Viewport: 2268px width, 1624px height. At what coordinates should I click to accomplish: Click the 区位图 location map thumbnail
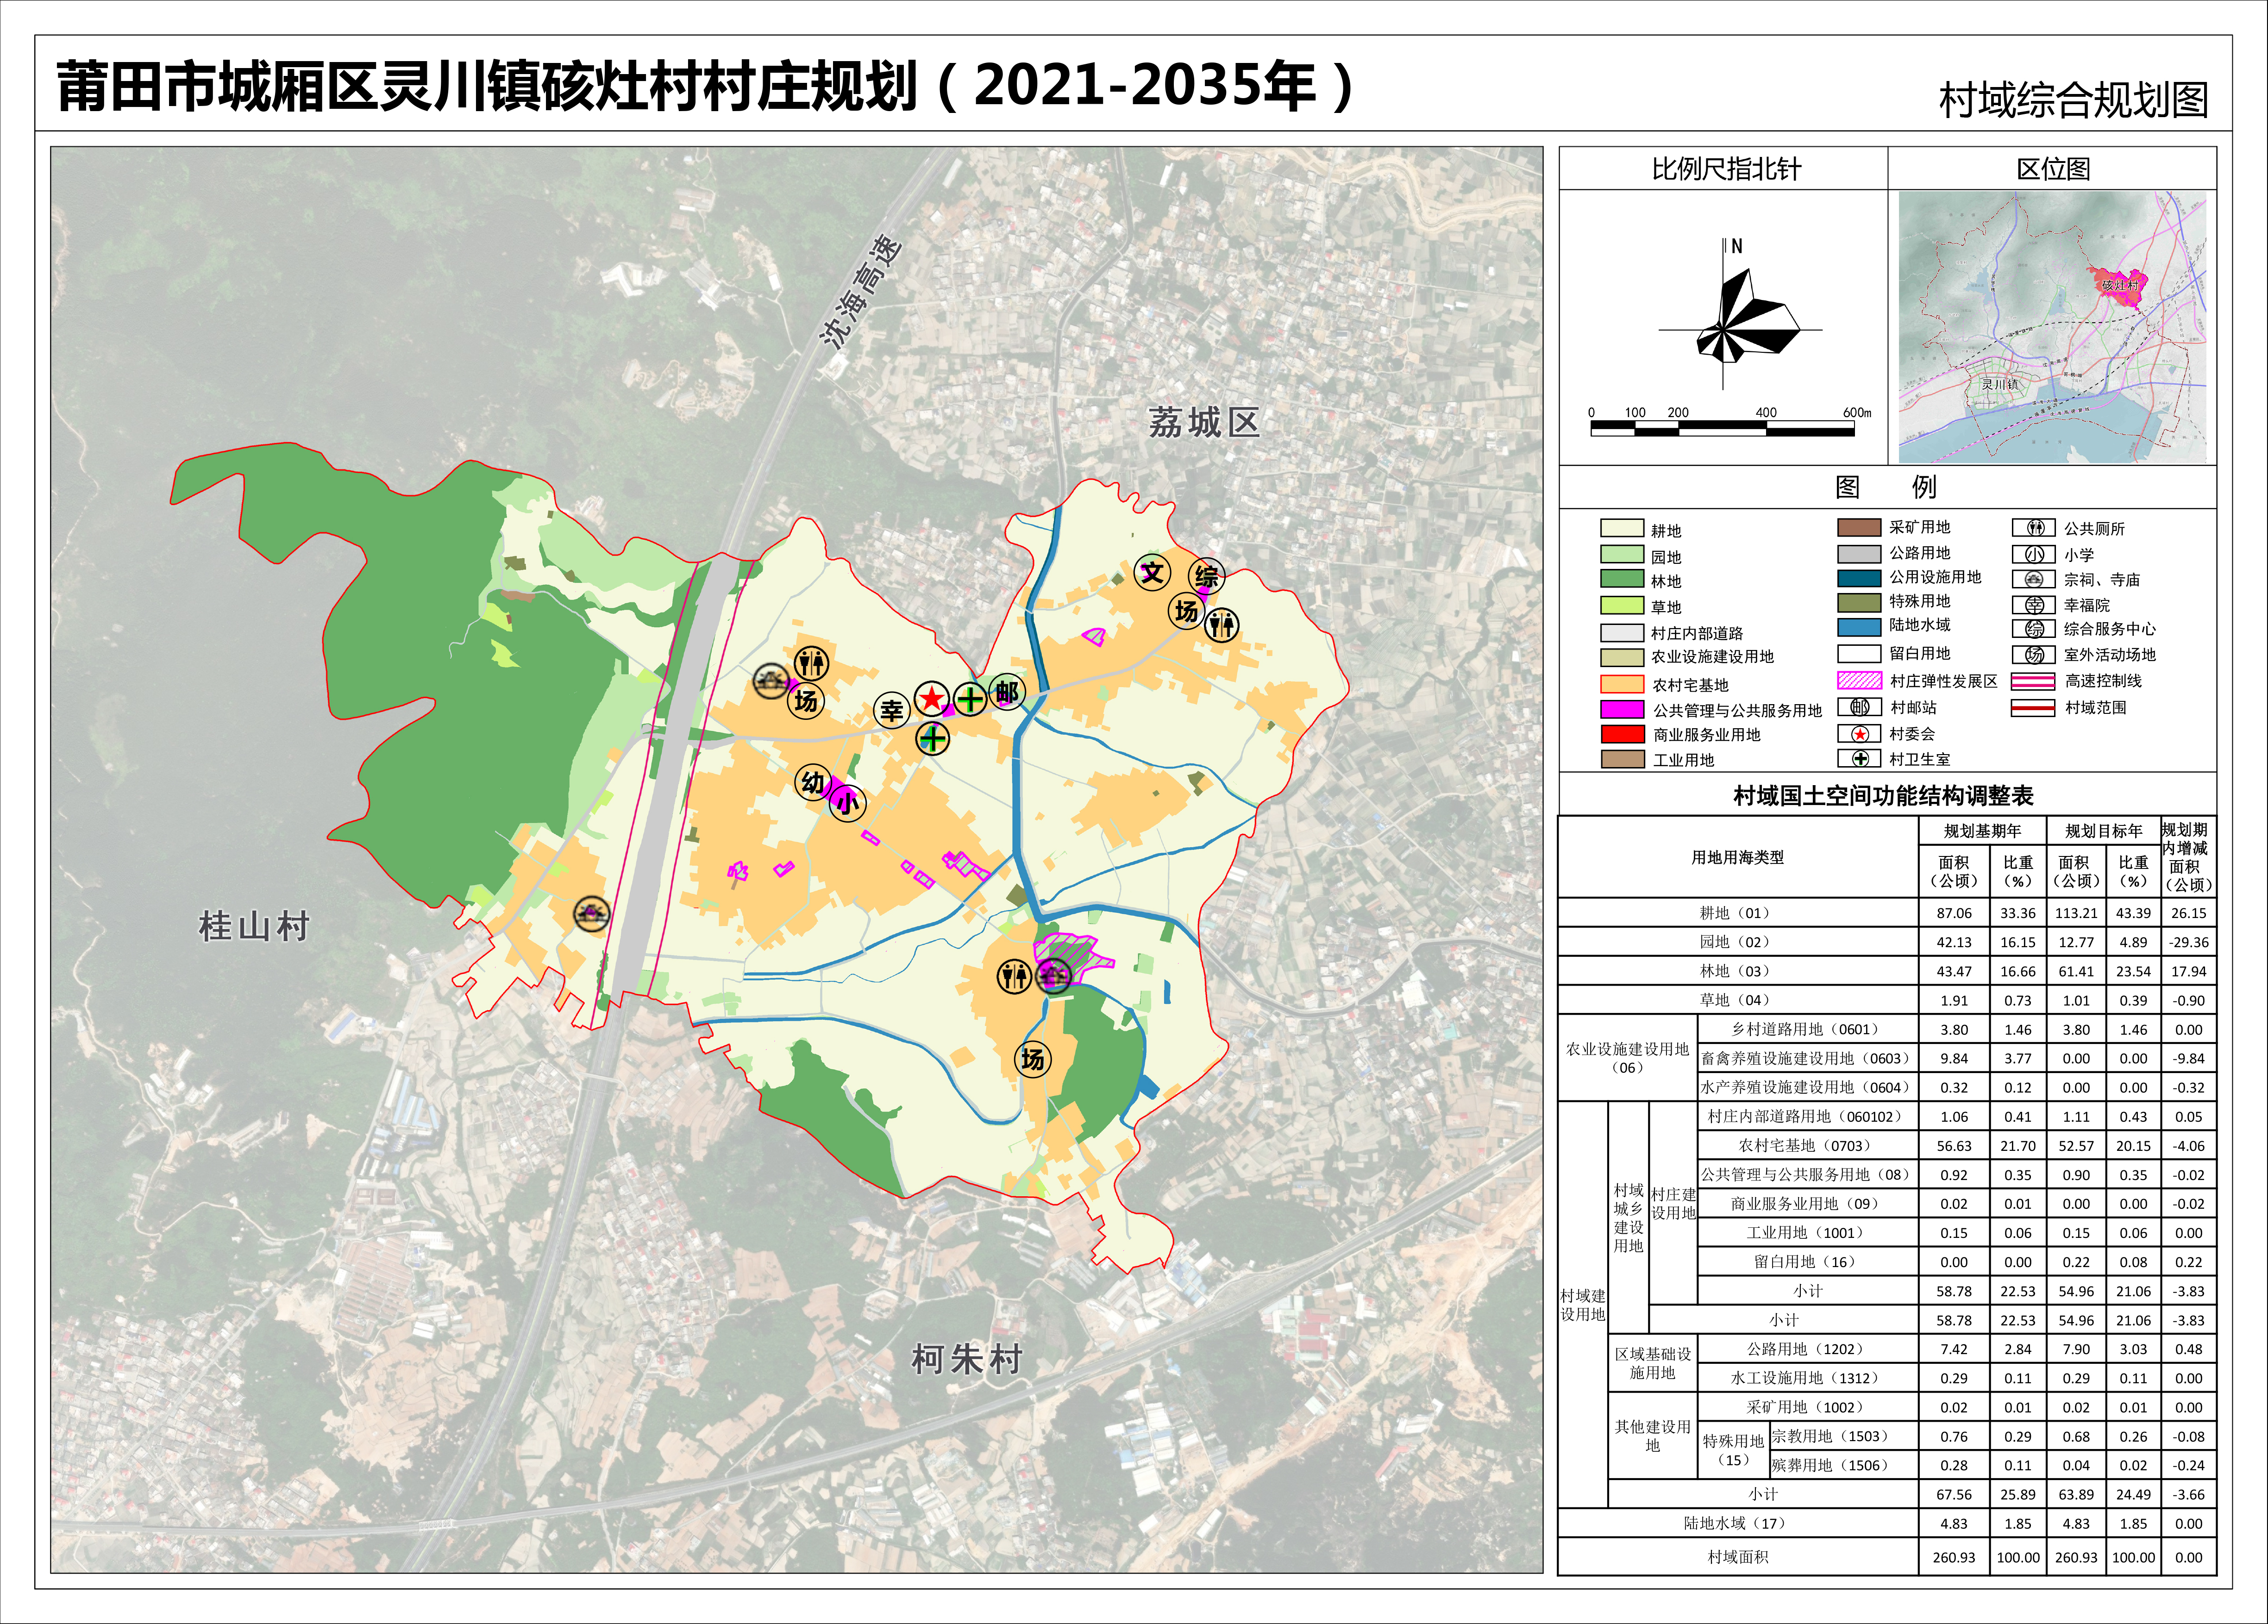2052,326
